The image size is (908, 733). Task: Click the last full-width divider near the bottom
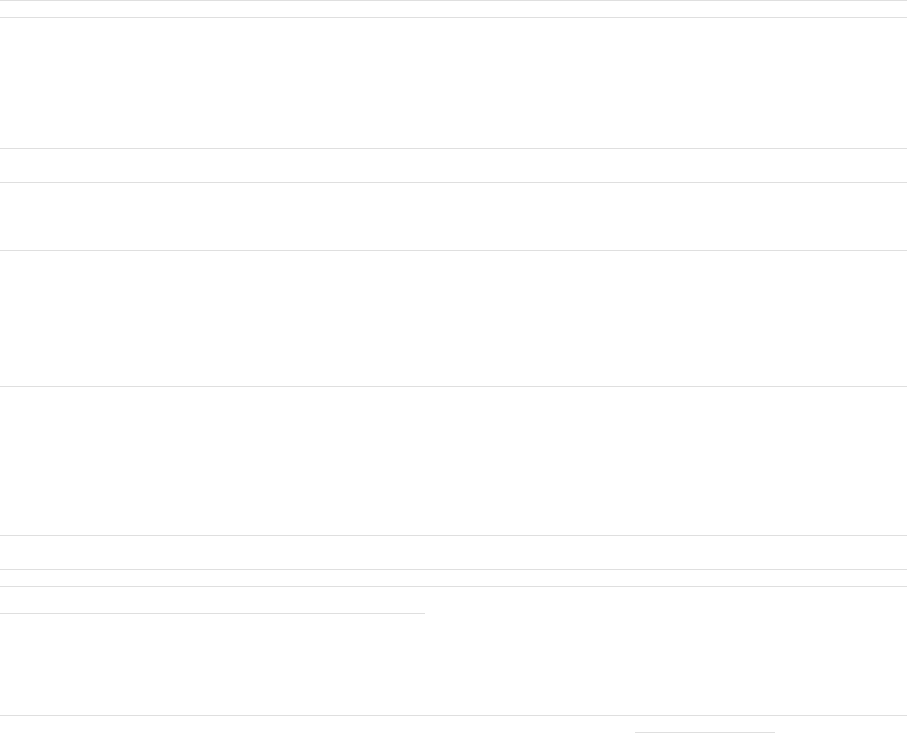453,716
